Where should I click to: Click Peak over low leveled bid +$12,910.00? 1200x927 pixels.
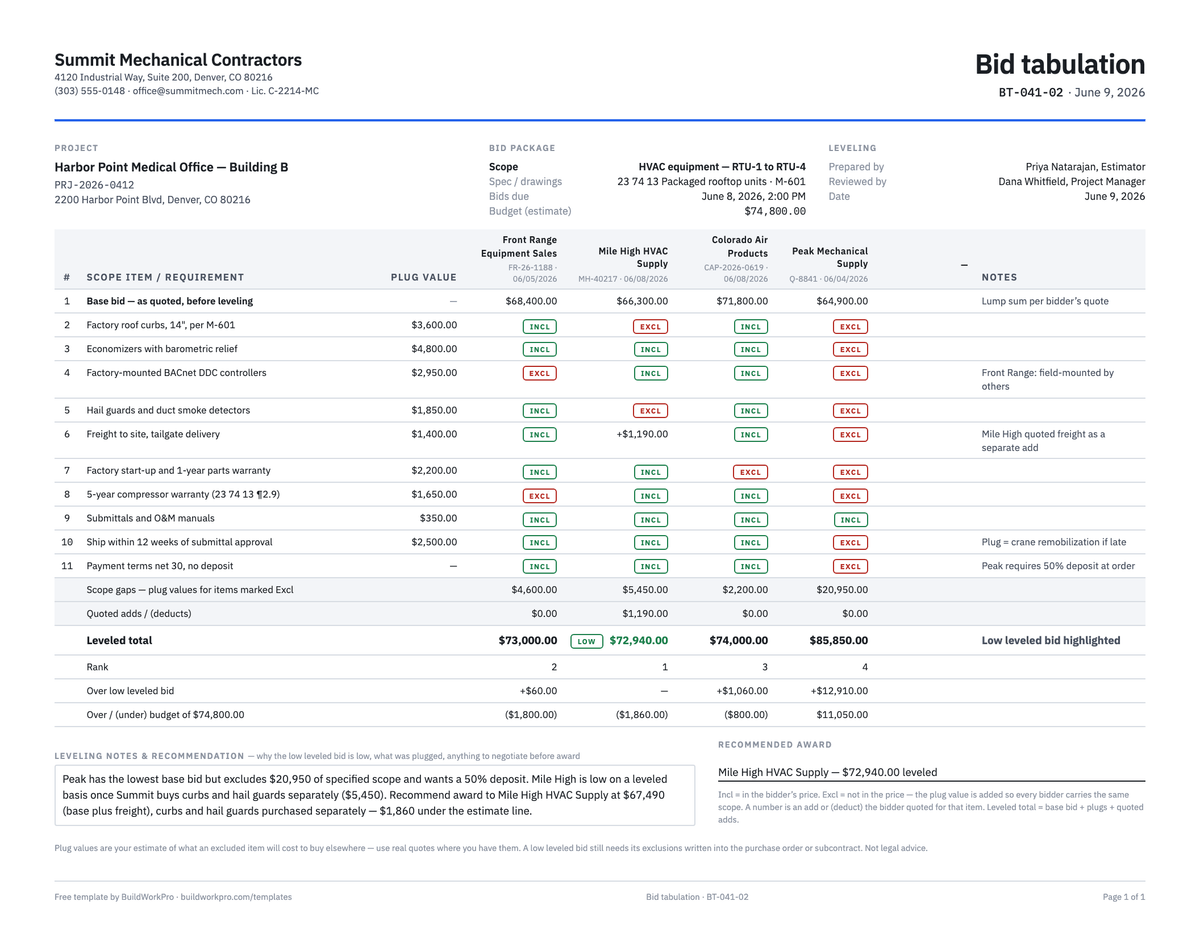click(839, 691)
